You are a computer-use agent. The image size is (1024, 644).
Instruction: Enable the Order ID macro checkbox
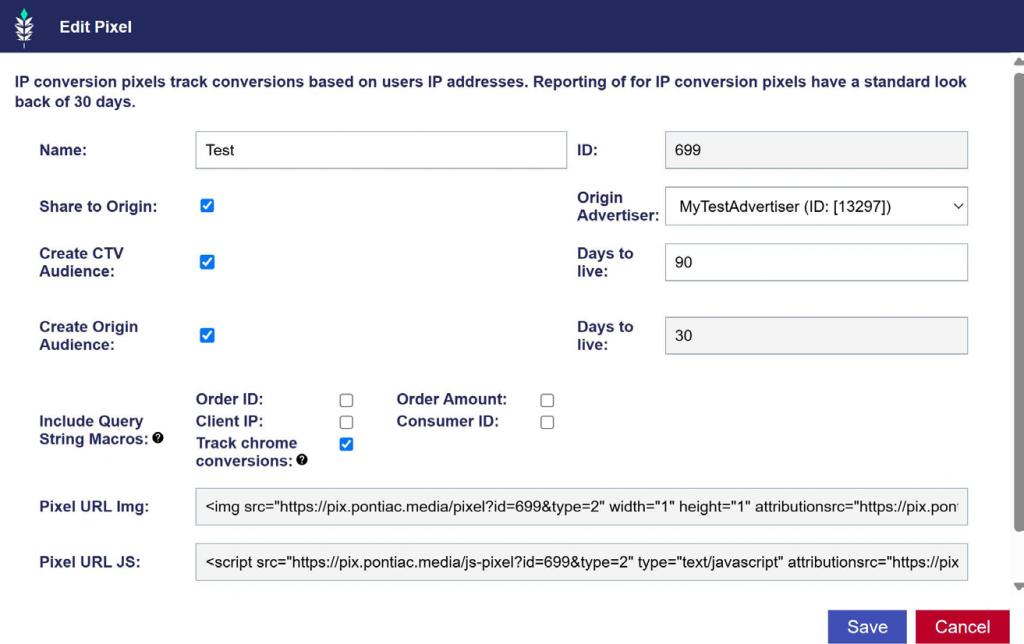click(346, 400)
